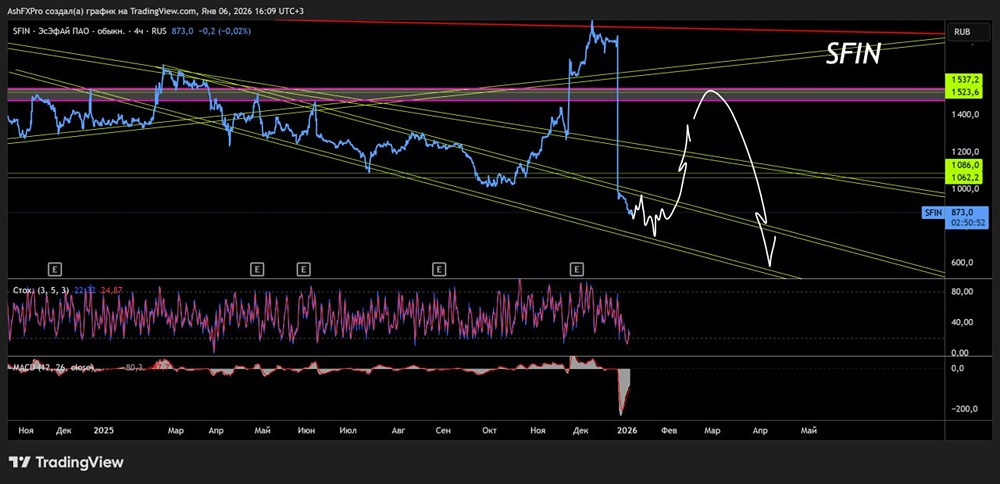The image size is (1000, 484).
Task: Click the RUS exchange label in the header
Action: tap(160, 31)
